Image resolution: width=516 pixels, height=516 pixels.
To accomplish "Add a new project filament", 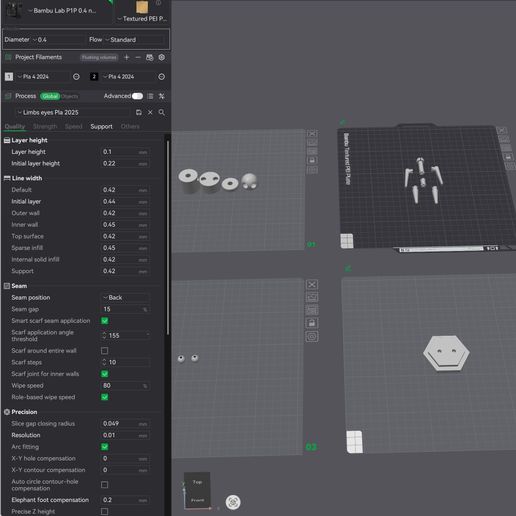I will (x=126, y=57).
